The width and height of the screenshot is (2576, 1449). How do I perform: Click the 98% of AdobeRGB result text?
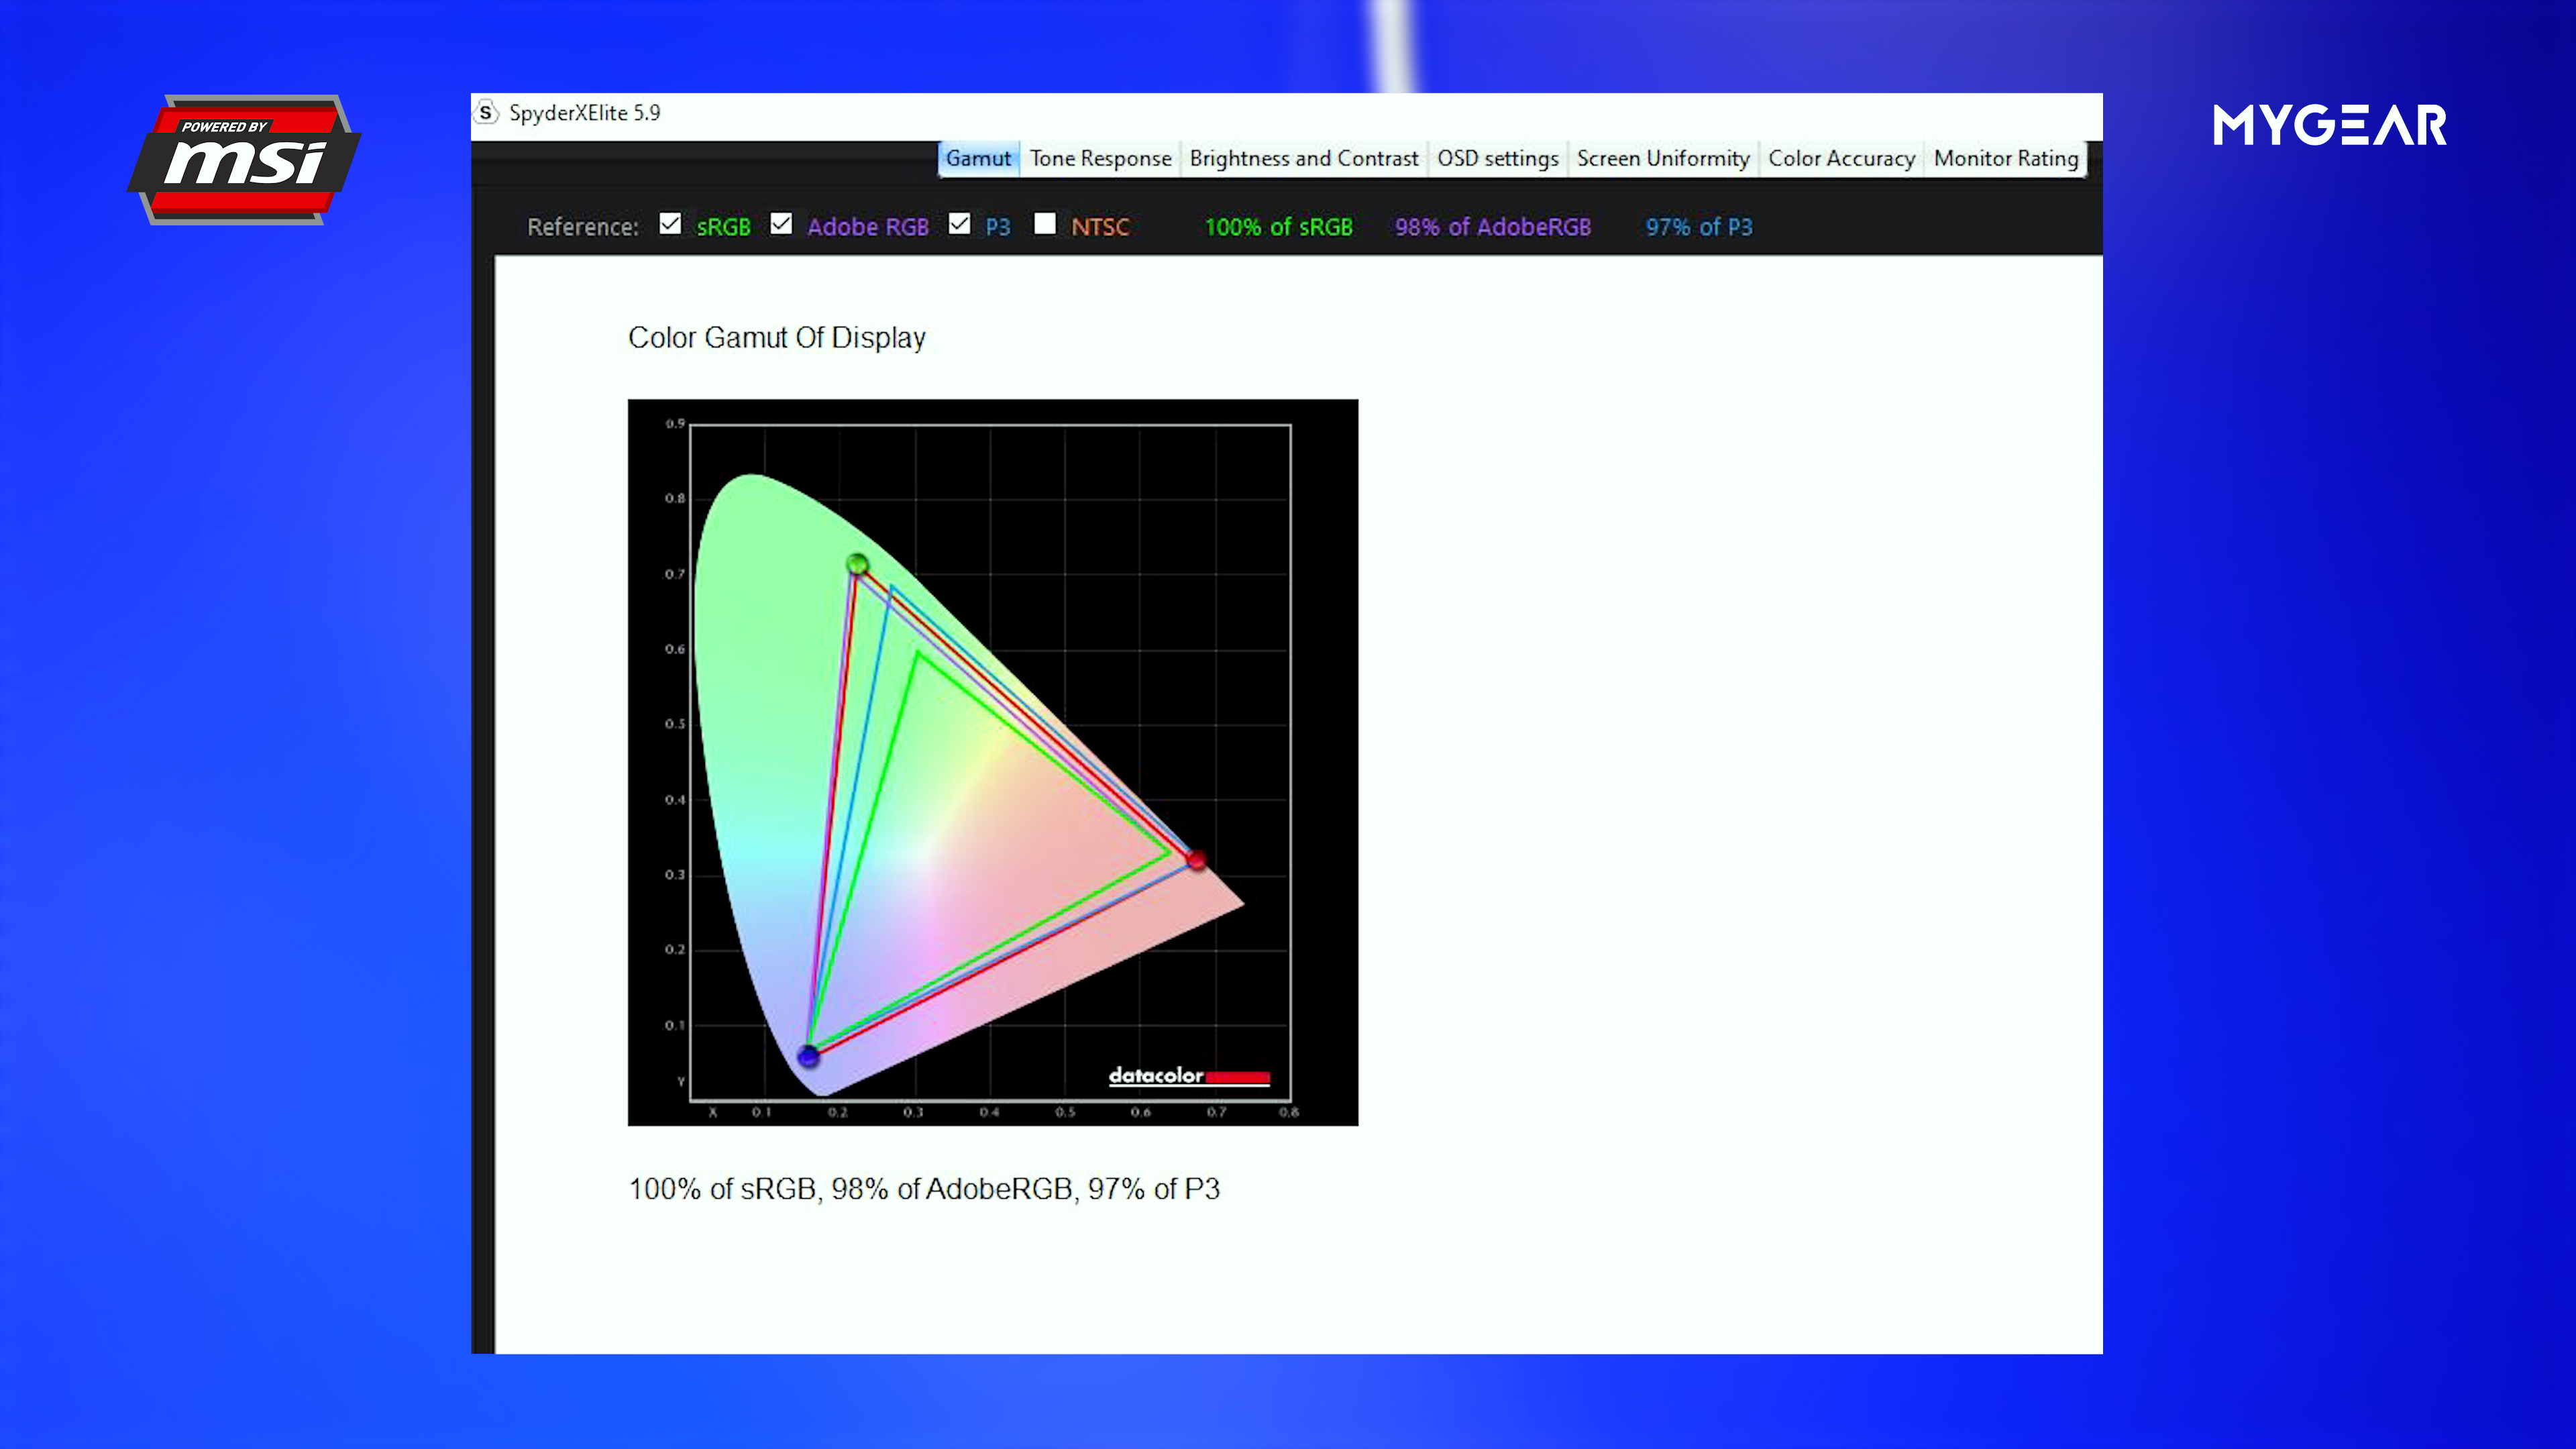tap(1492, 227)
